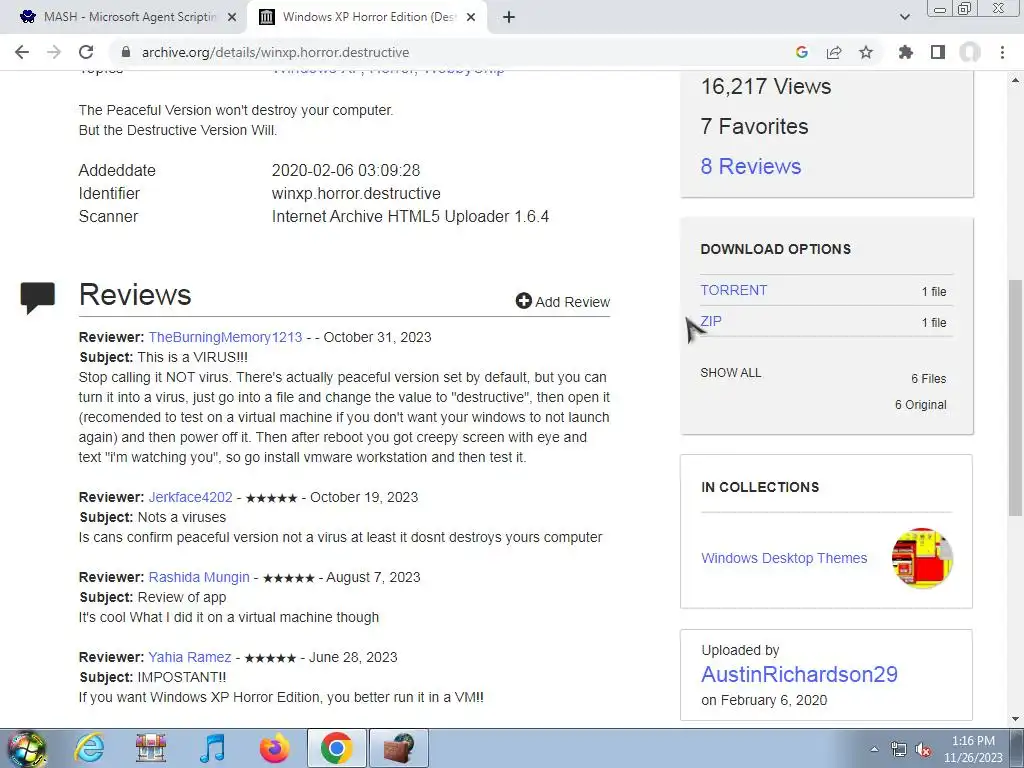Launch Internet Explorer from taskbar
This screenshot has width=1024, height=768.
[89, 748]
